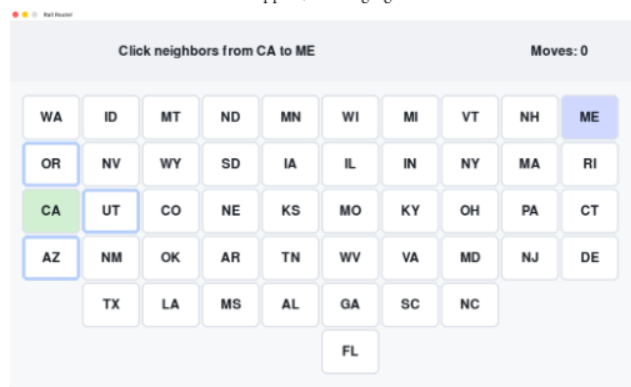
Task: Select the IL state tile
Action: (350, 164)
